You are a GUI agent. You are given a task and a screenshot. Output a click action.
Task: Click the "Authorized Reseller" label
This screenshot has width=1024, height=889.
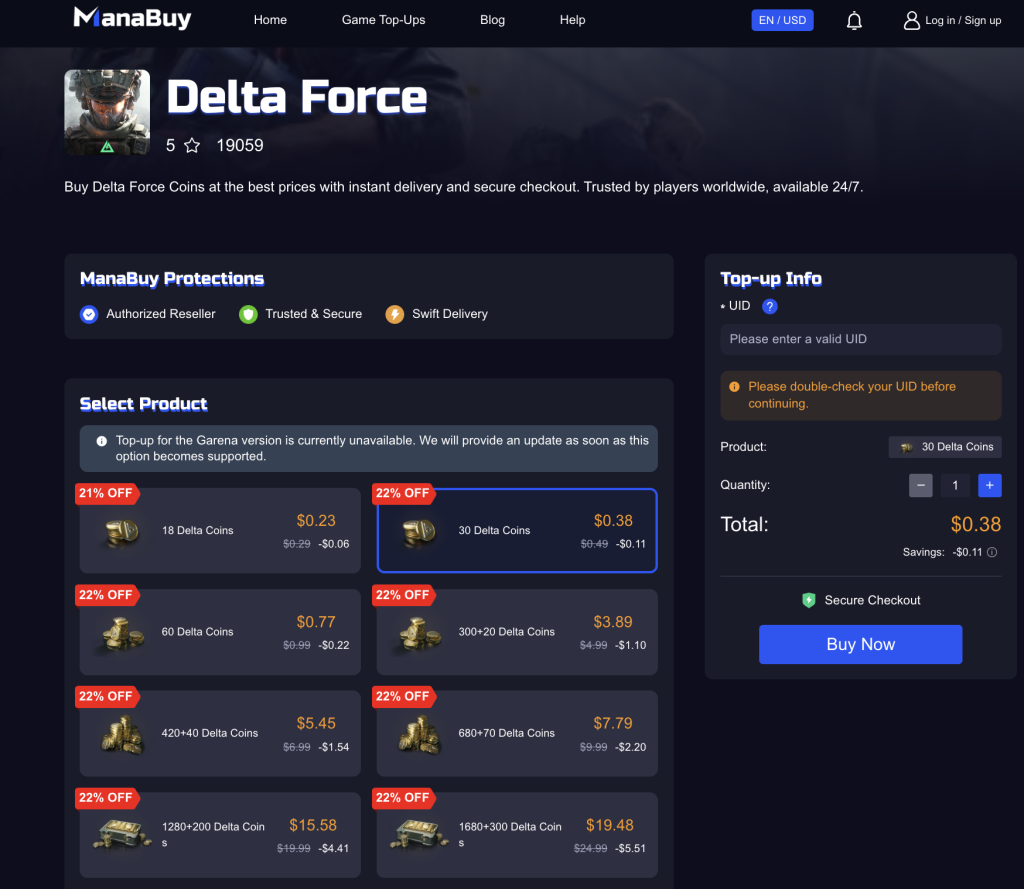point(161,314)
